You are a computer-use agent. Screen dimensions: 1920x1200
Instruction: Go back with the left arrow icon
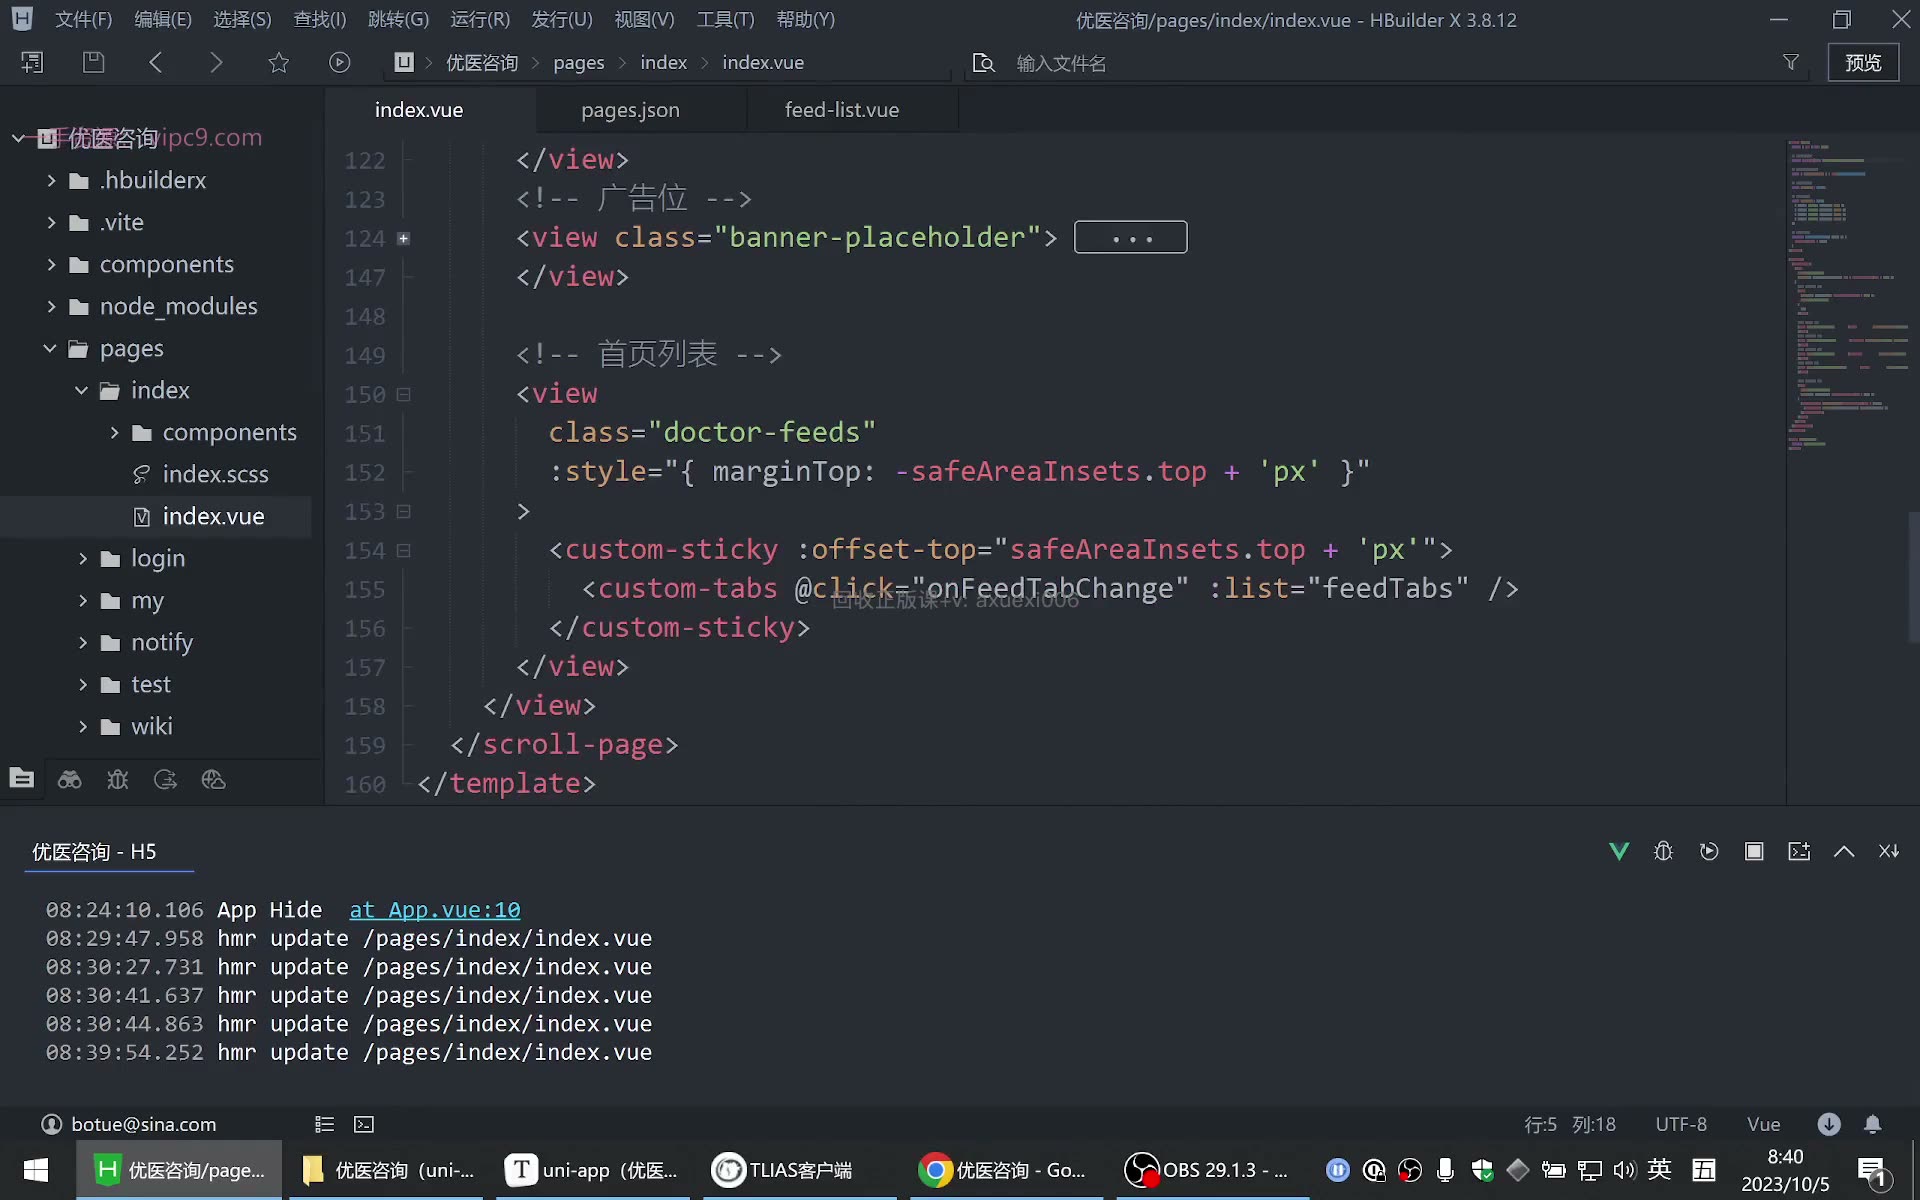[x=155, y=62]
